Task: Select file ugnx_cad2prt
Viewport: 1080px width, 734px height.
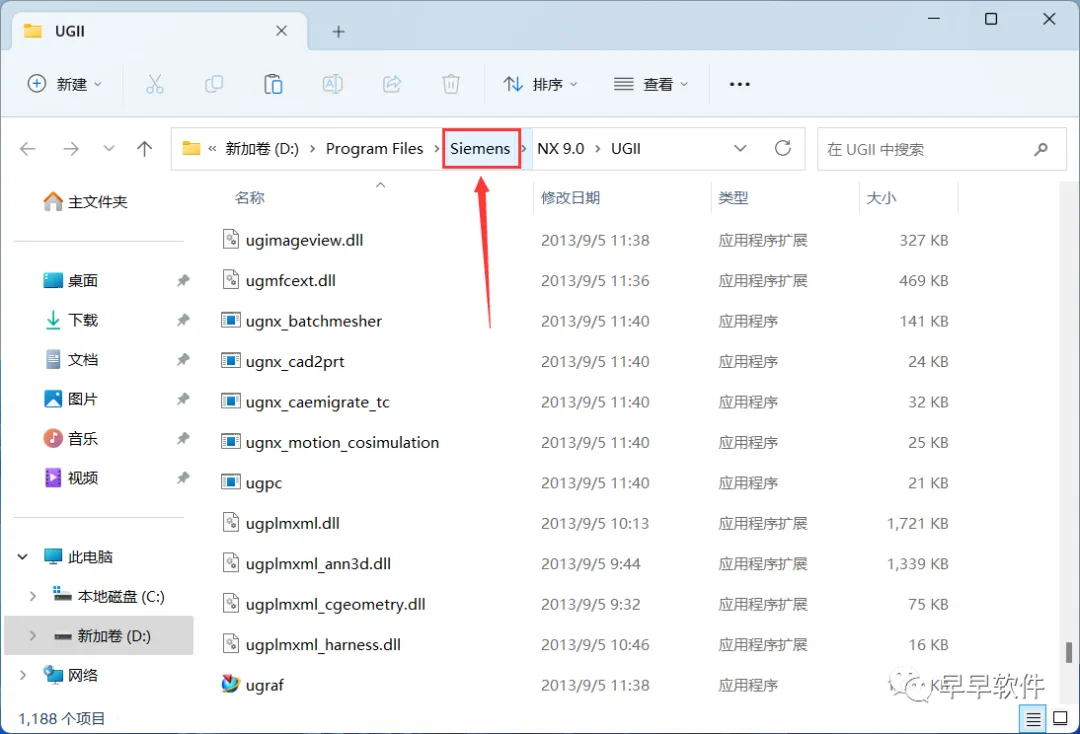Action: pos(295,361)
